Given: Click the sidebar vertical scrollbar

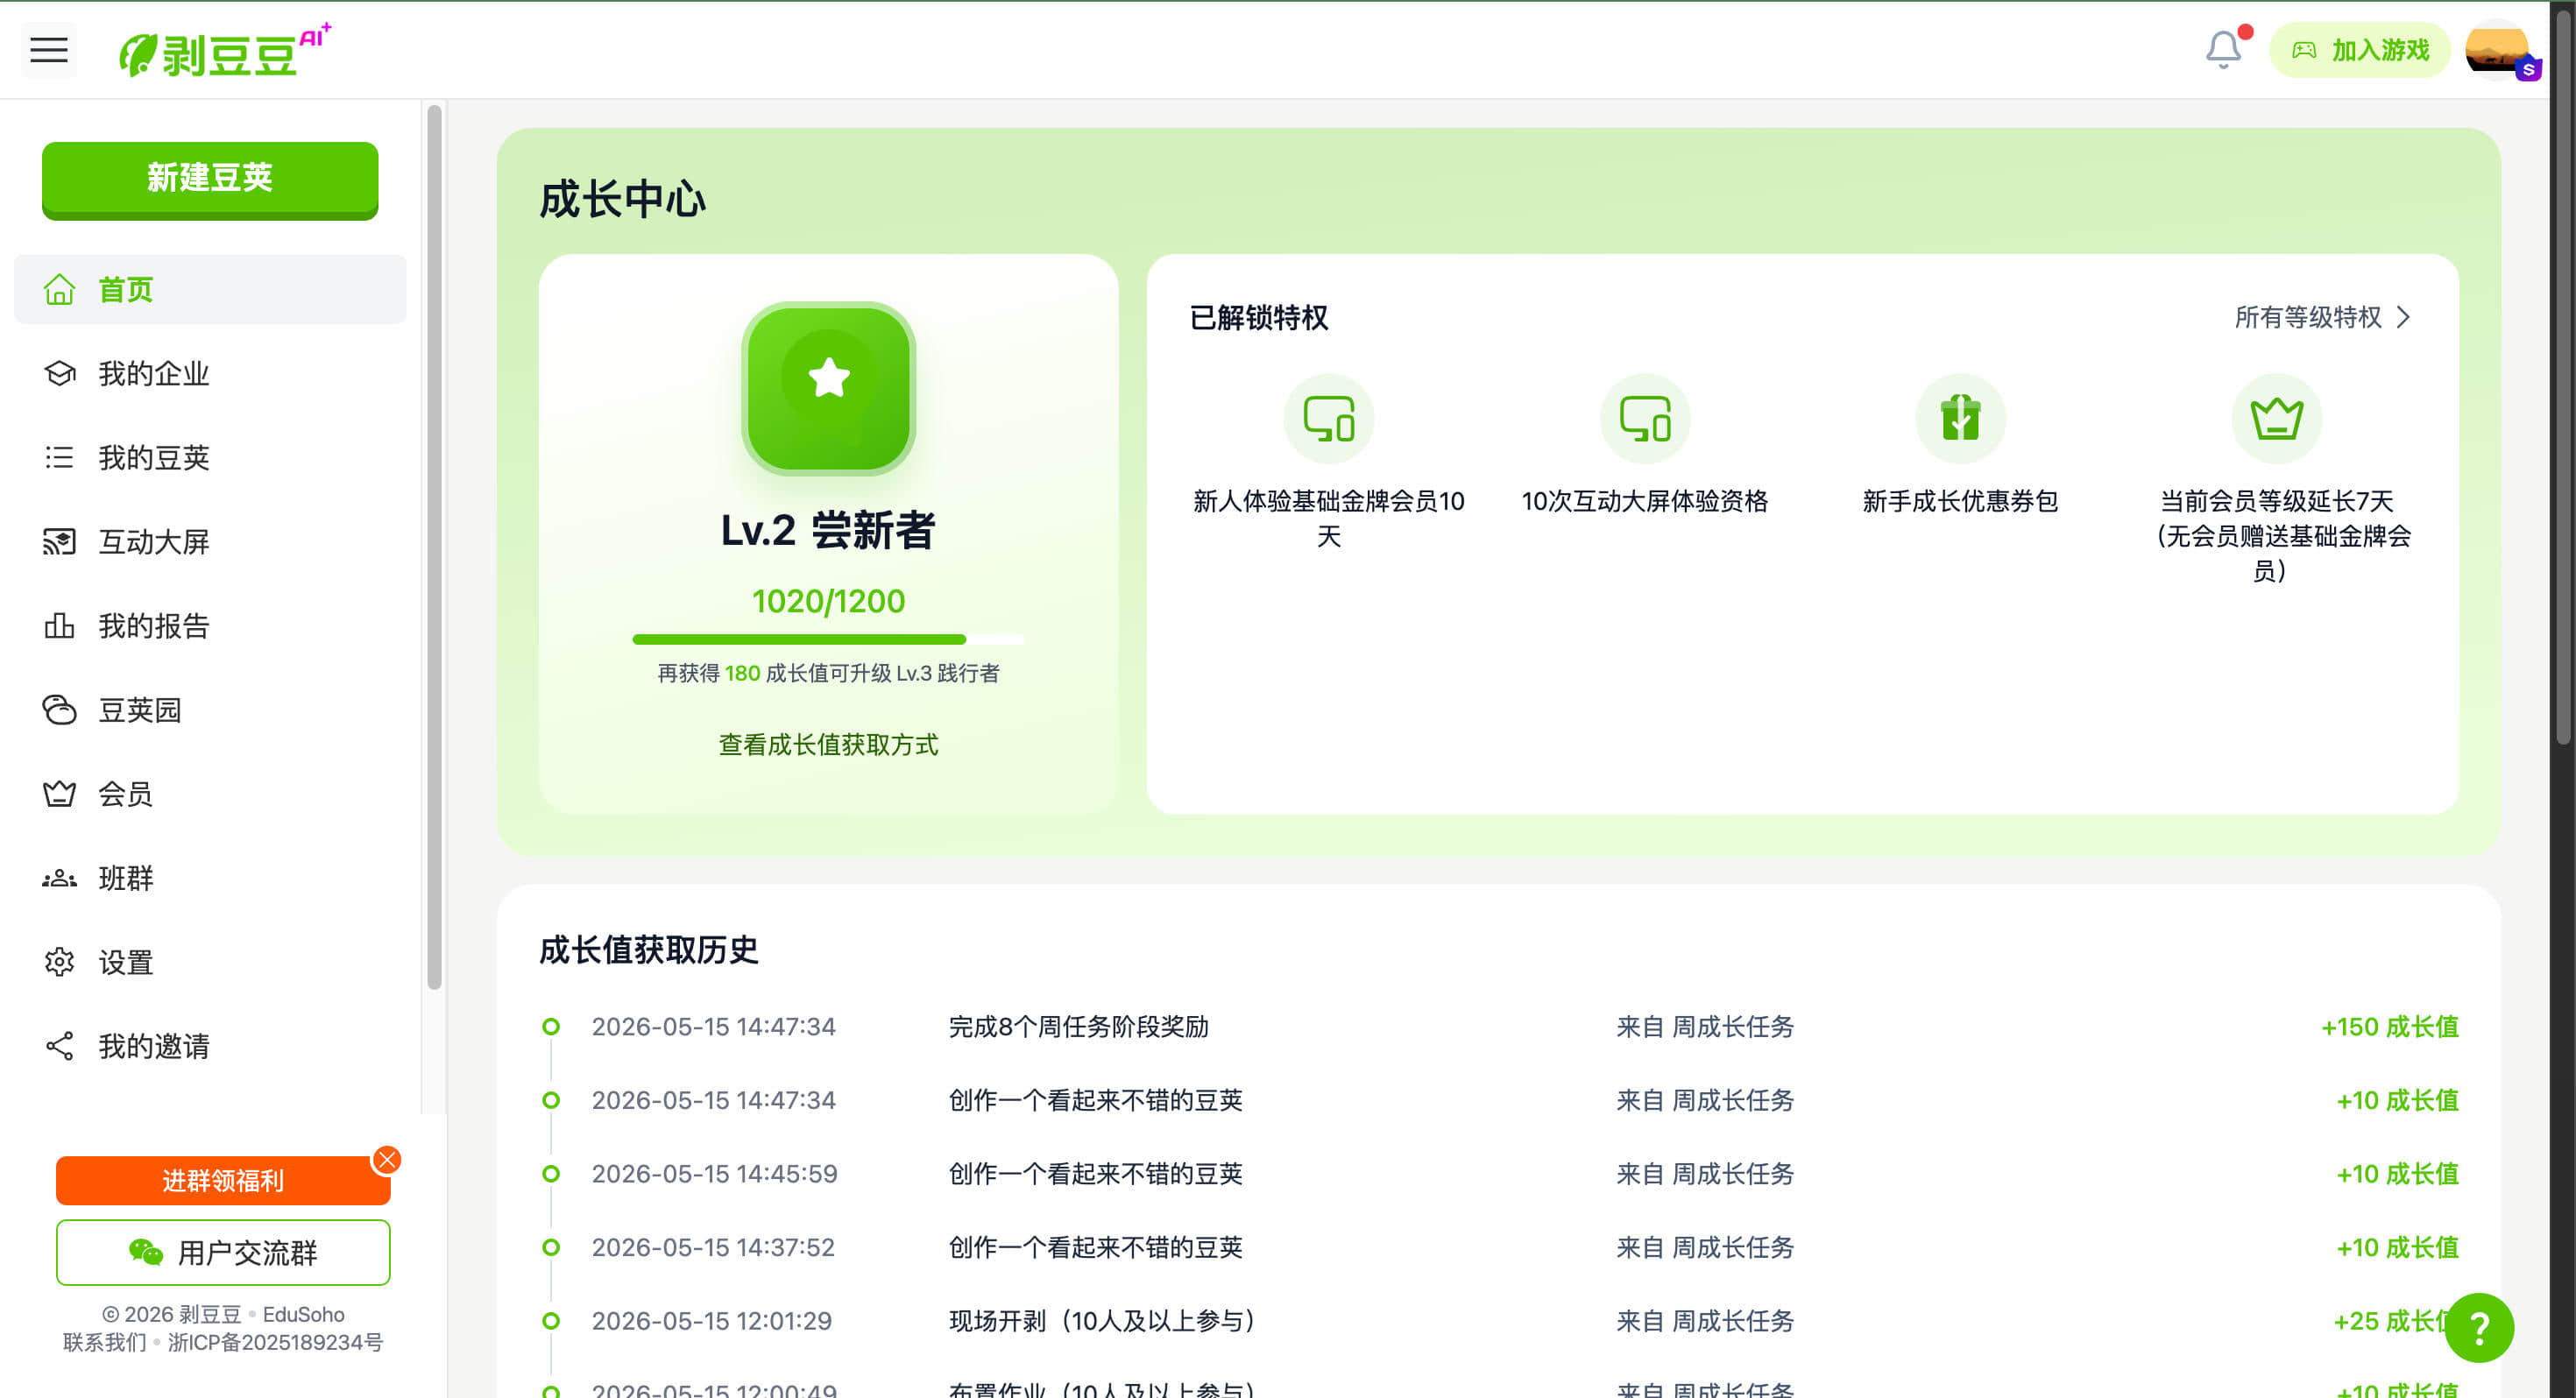Looking at the screenshot, I should coord(434,547).
